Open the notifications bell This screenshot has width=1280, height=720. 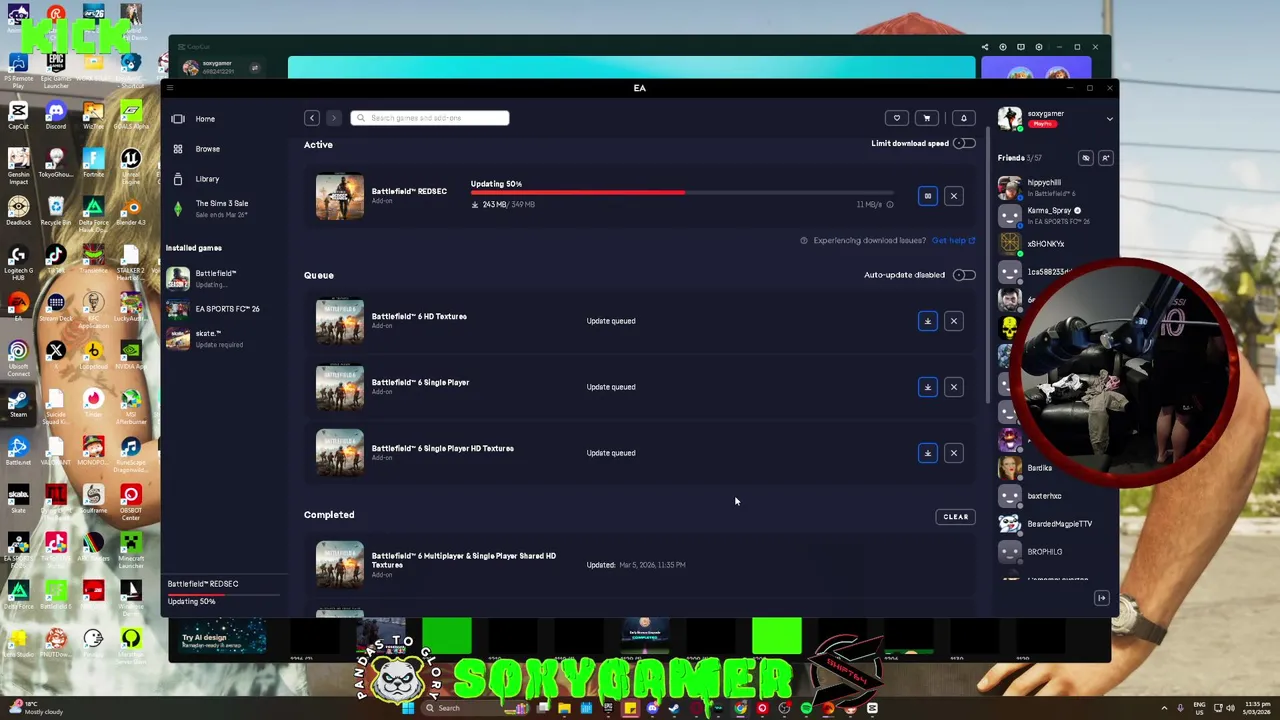[964, 118]
